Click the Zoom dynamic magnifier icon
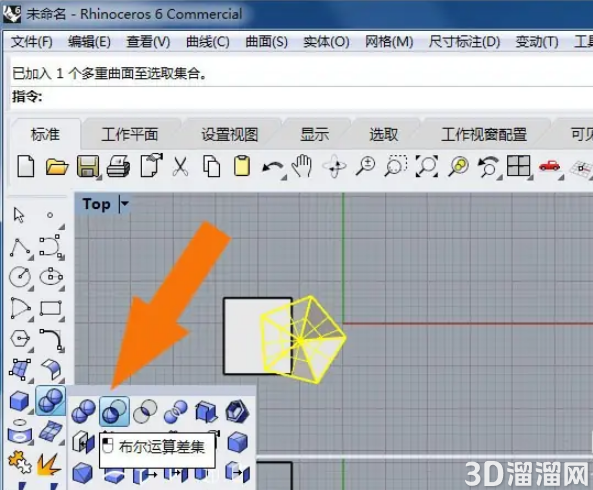The image size is (593, 490). pyautogui.click(x=365, y=166)
